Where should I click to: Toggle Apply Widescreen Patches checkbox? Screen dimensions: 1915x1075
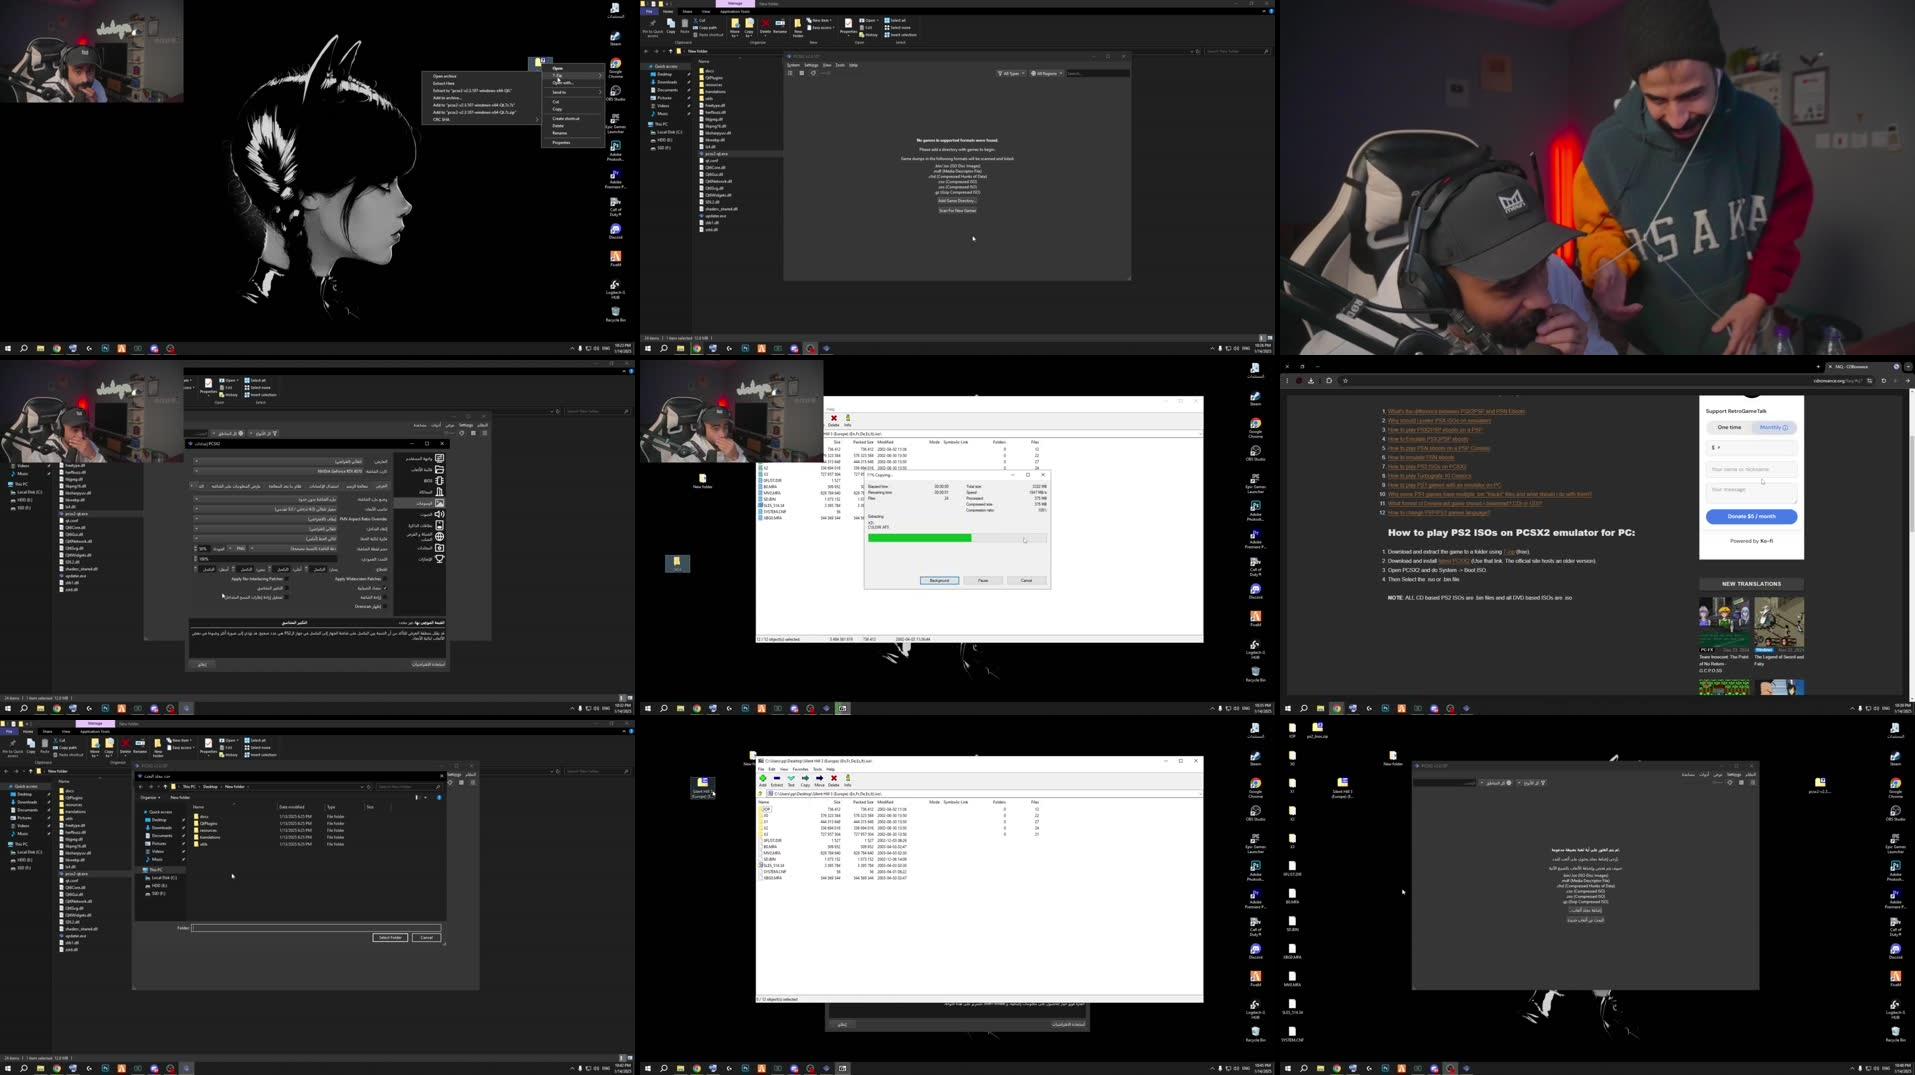[384, 578]
